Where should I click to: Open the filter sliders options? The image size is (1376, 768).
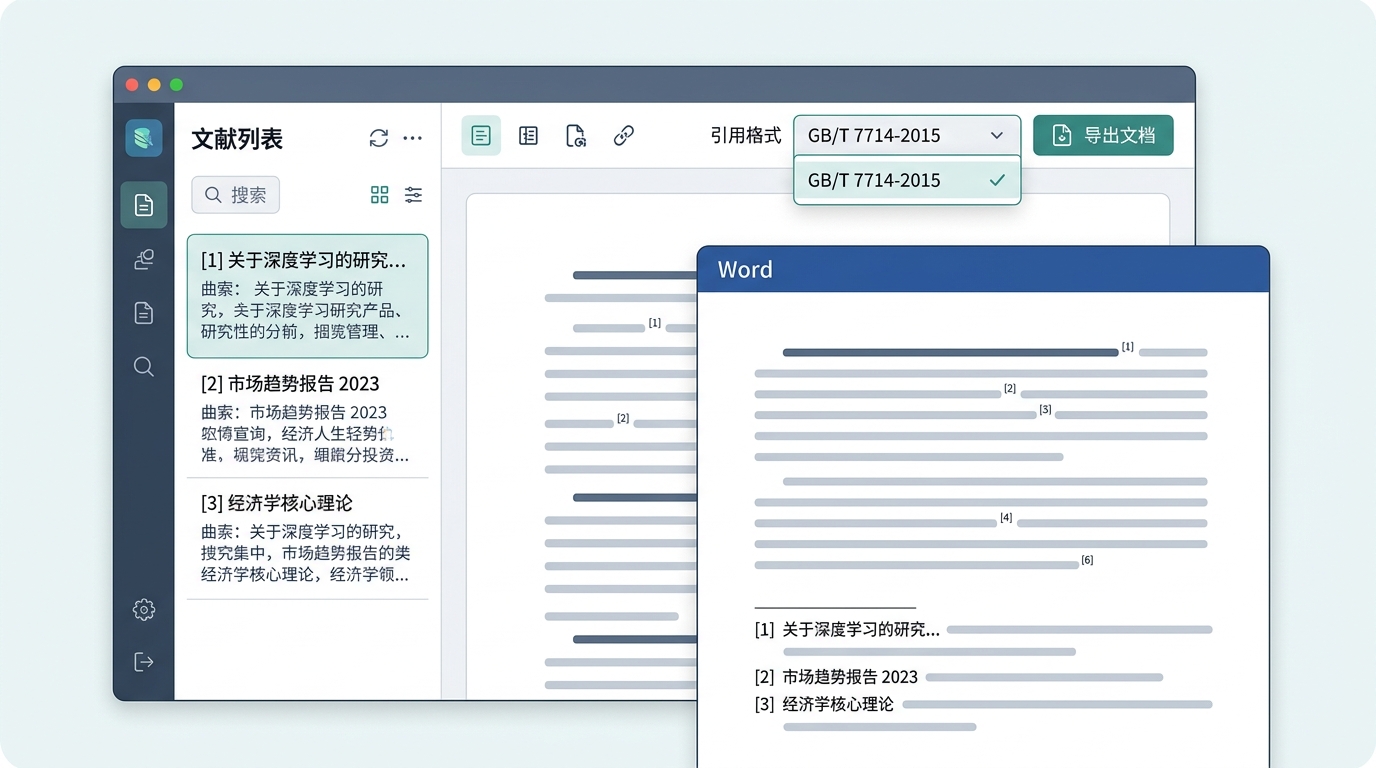413,195
